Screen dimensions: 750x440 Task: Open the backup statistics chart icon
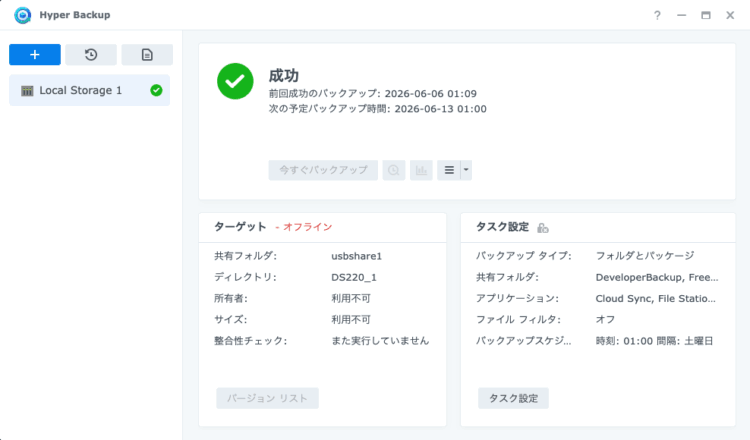click(421, 170)
